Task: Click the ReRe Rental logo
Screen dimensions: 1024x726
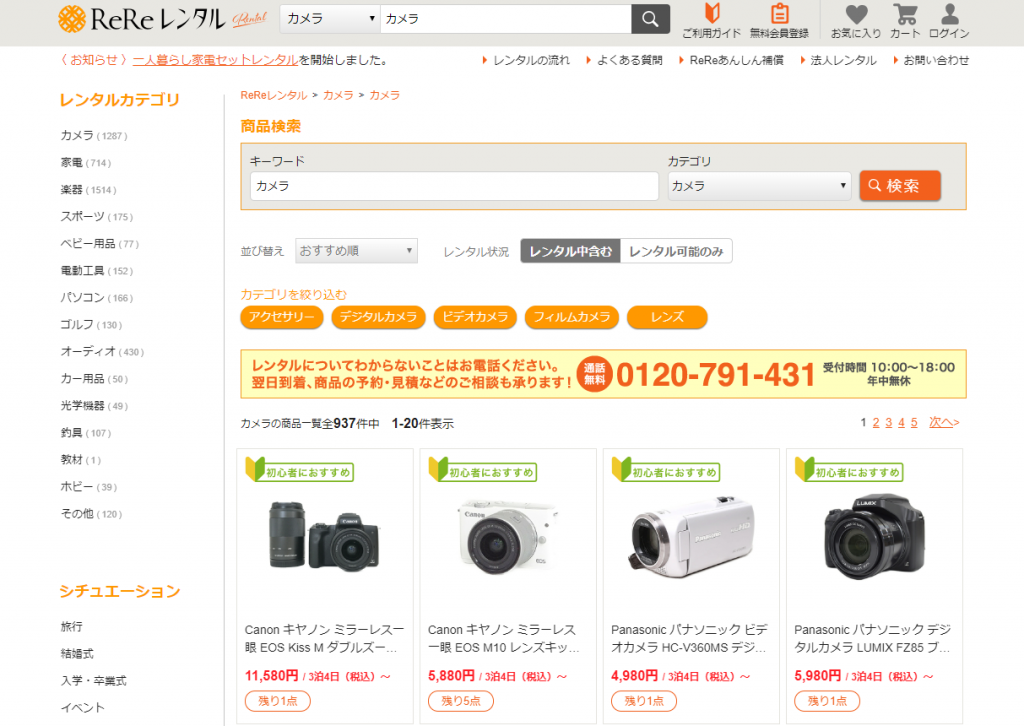Action: coord(163,19)
